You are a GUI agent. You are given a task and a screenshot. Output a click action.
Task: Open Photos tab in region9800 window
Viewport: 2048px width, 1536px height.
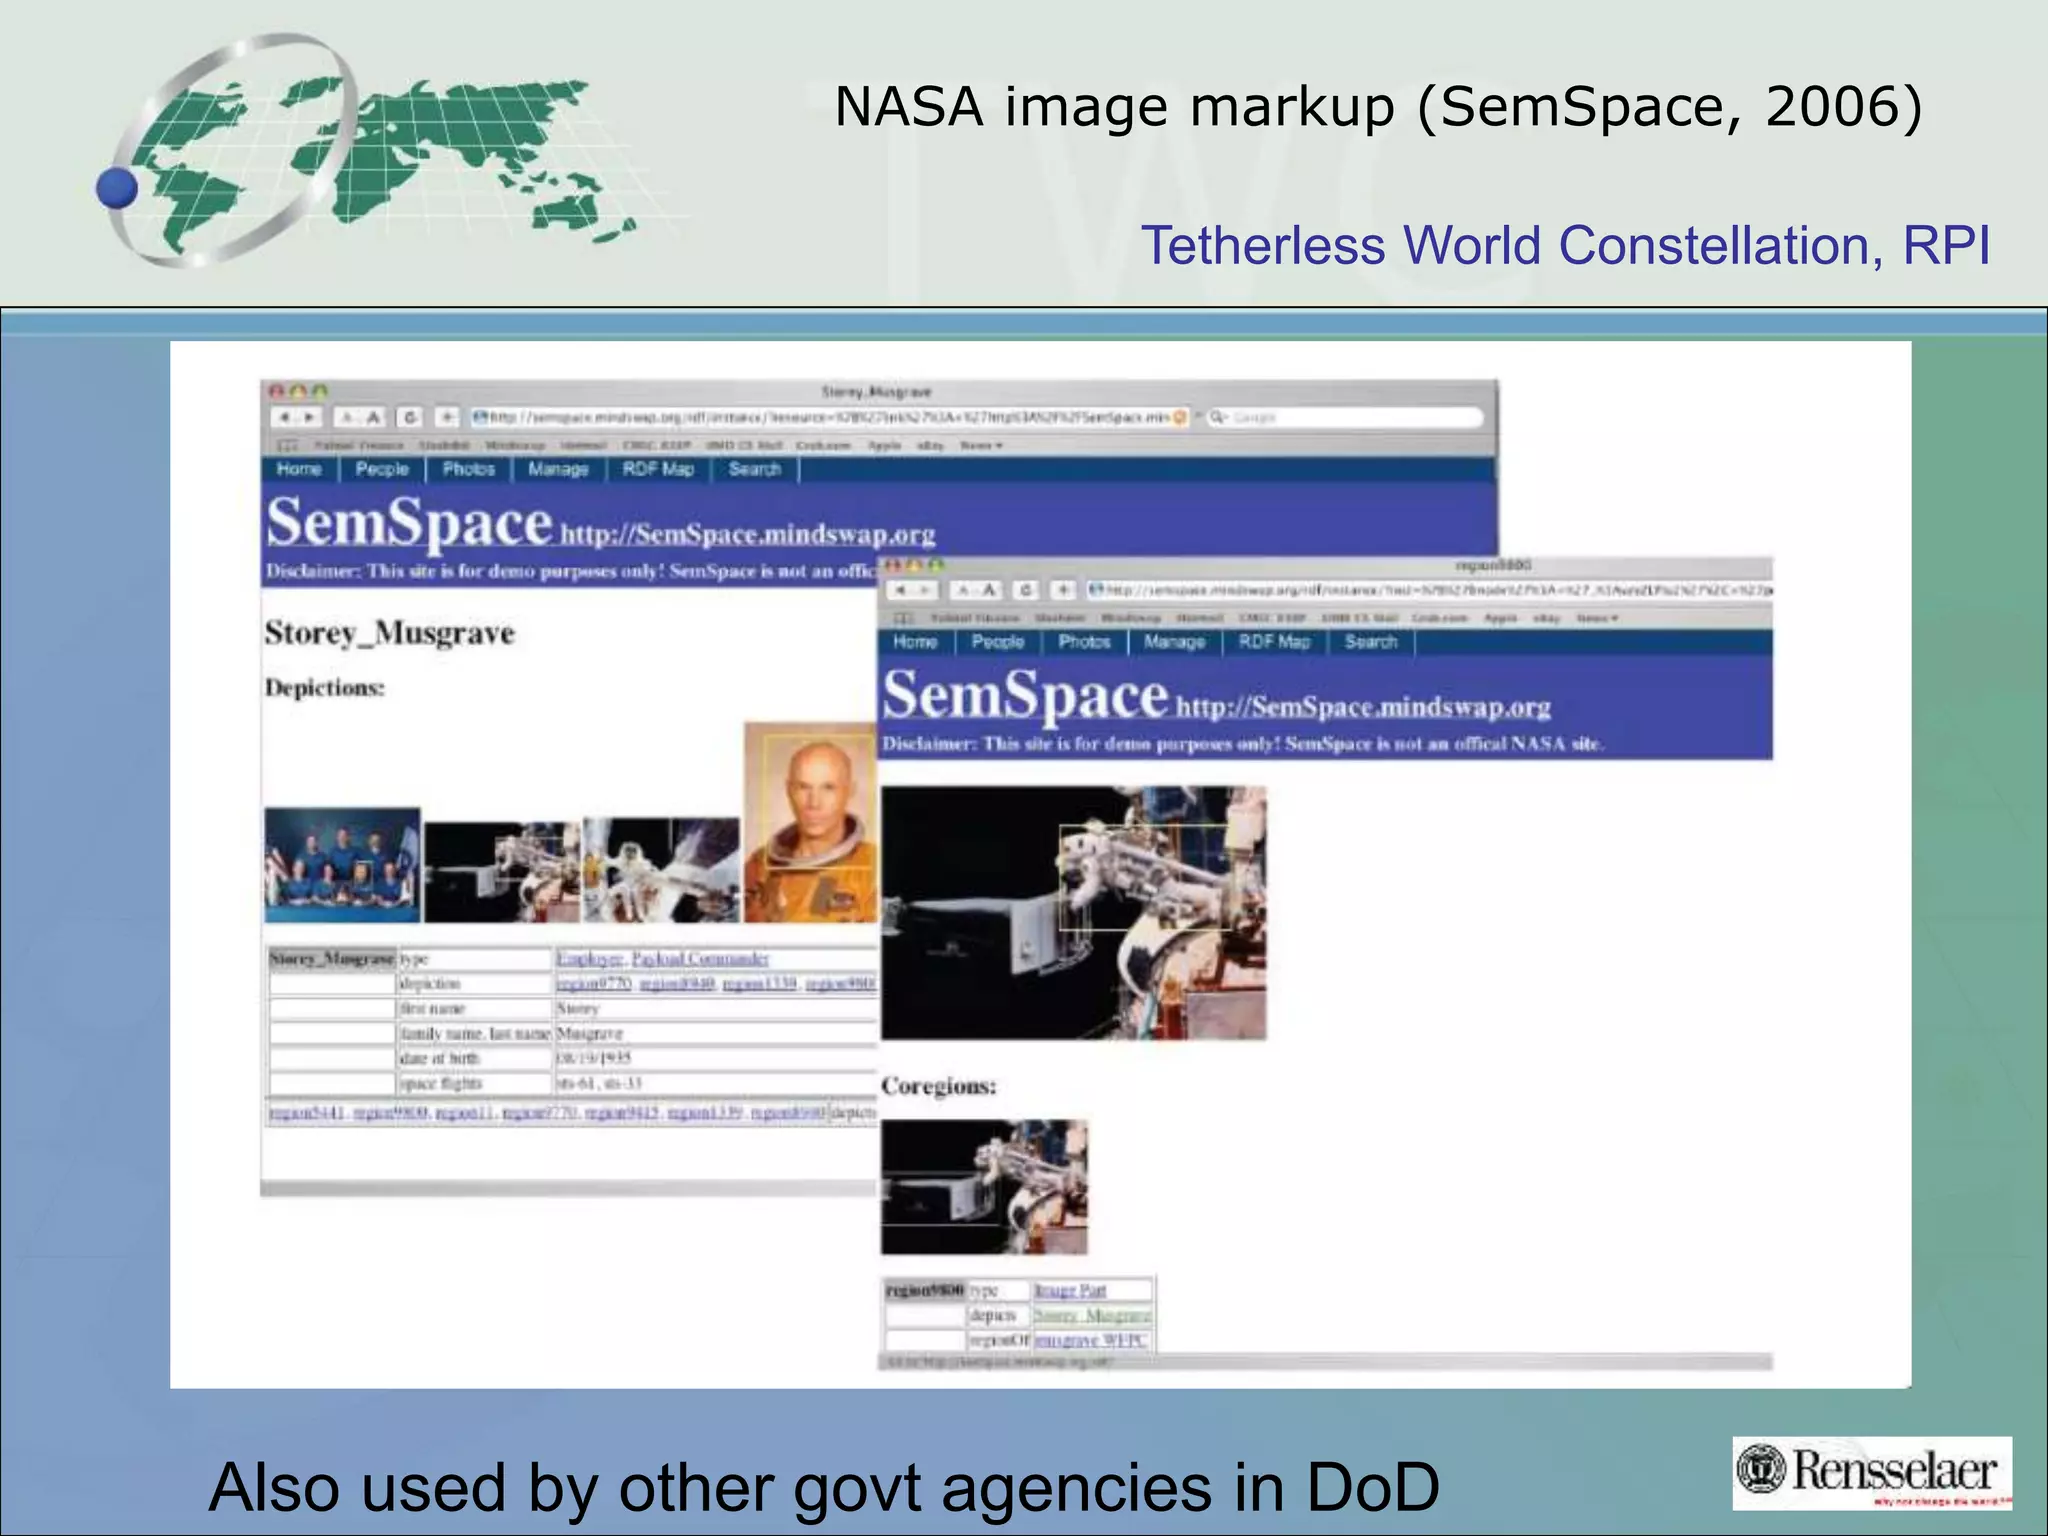click(x=1085, y=642)
